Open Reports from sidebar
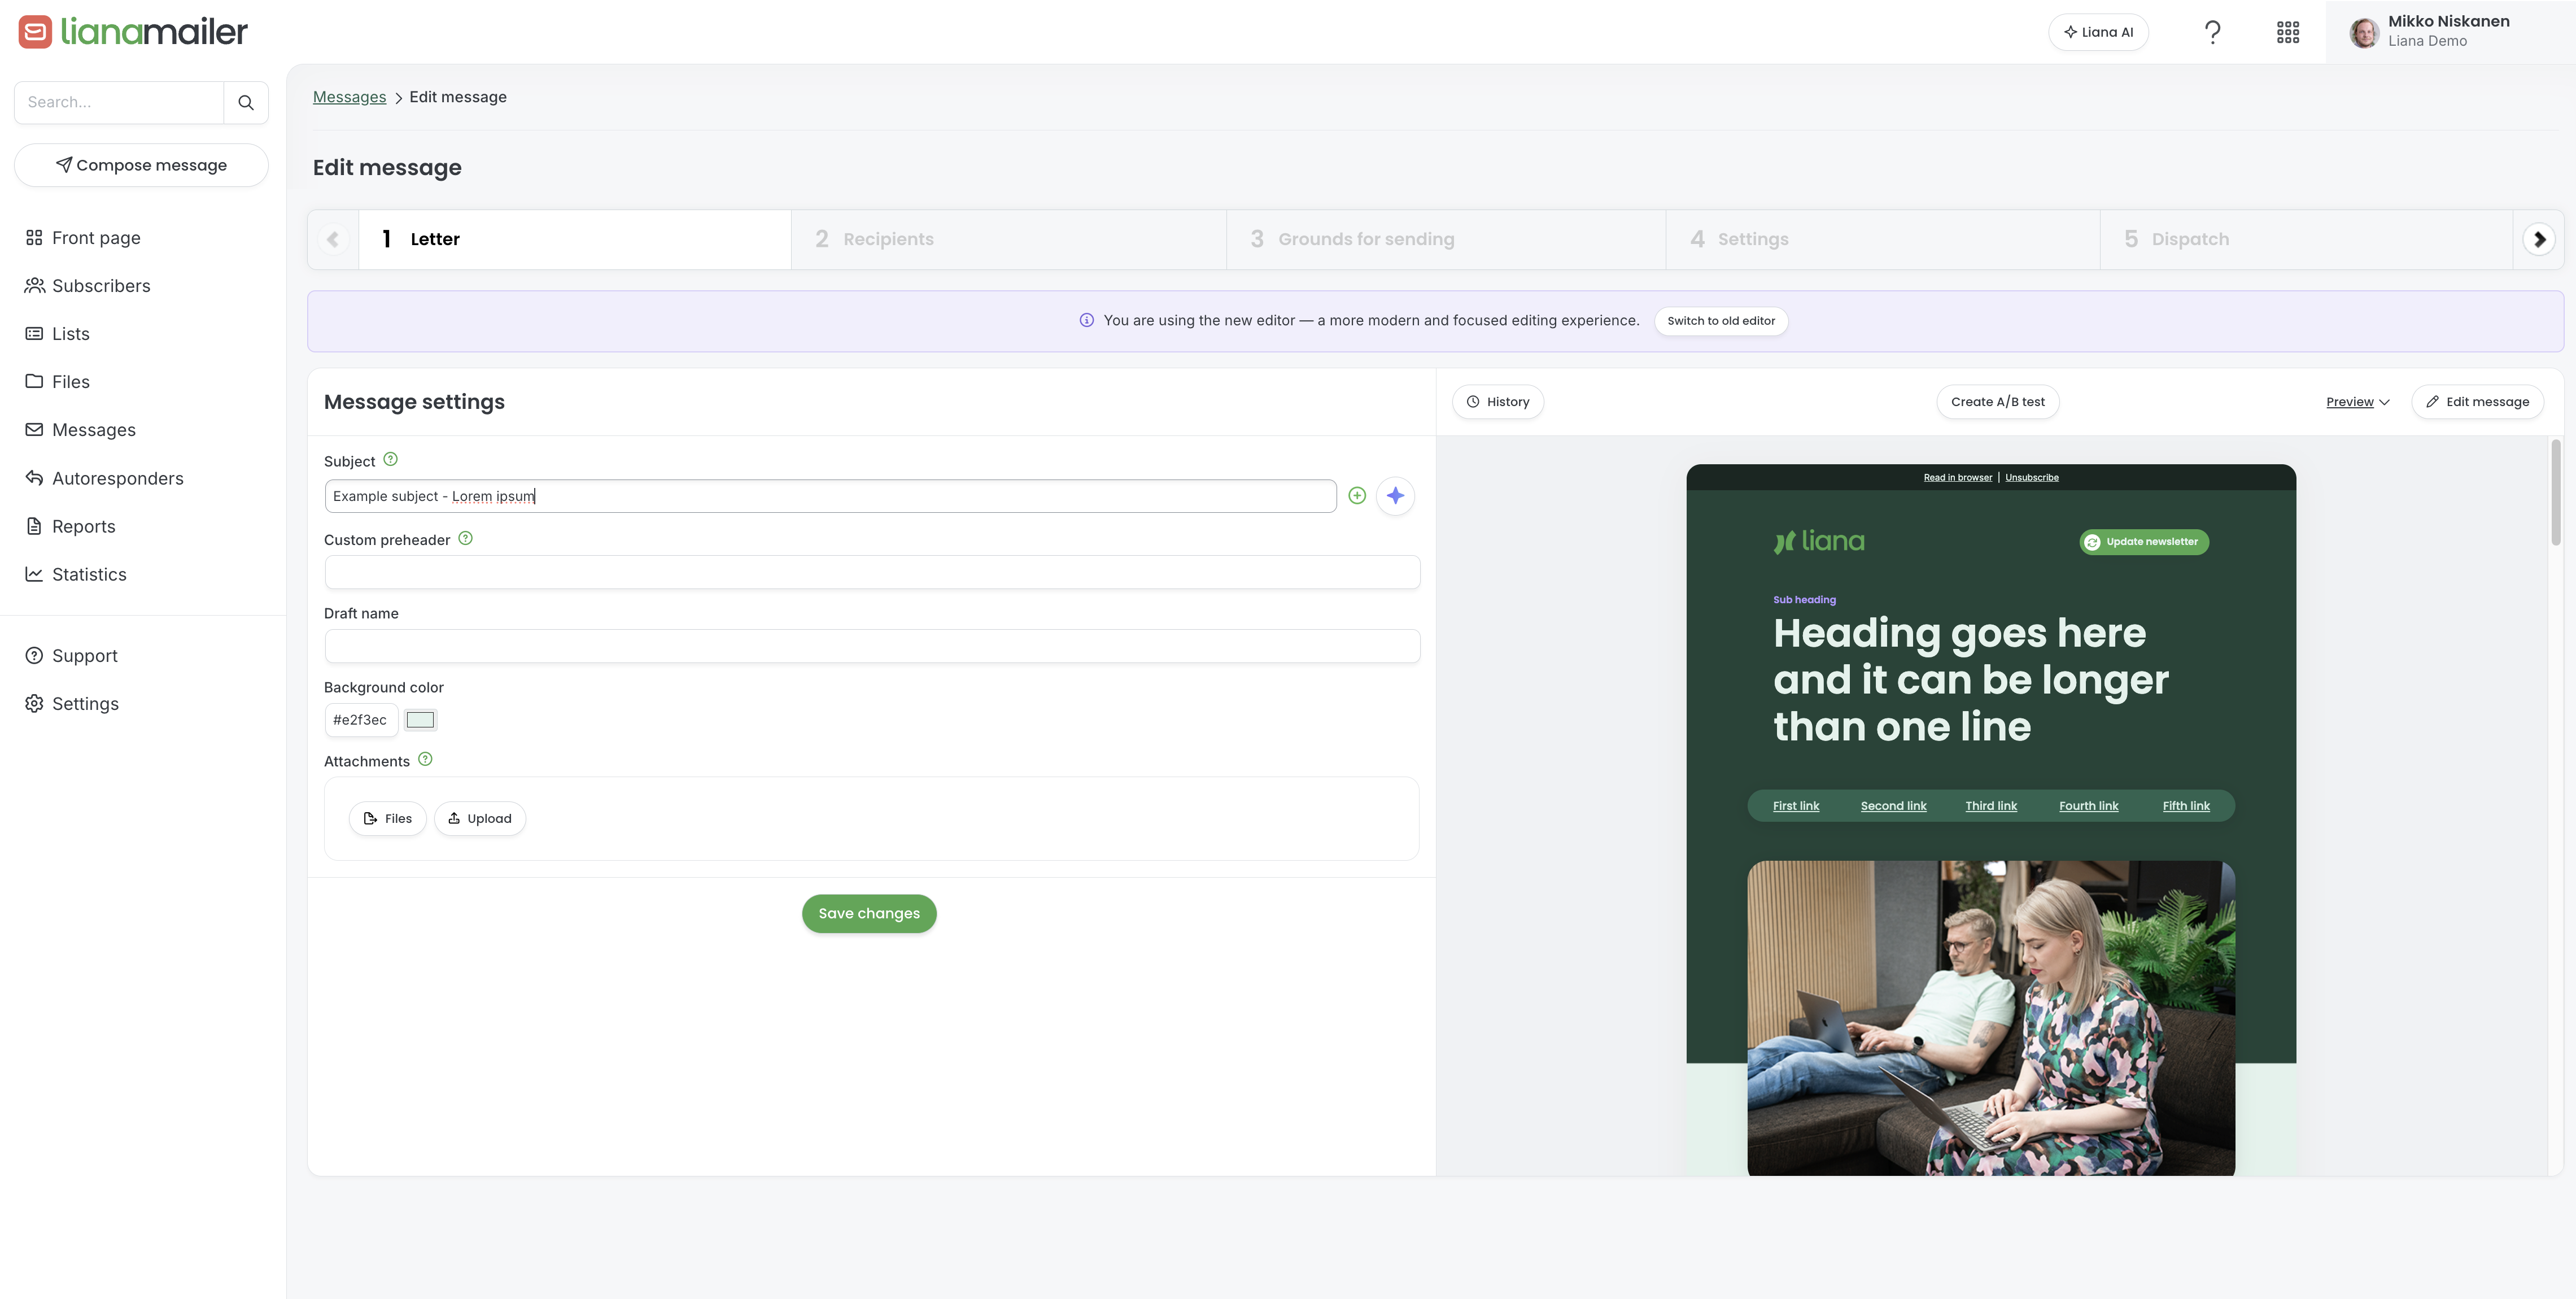 click(x=70, y=526)
